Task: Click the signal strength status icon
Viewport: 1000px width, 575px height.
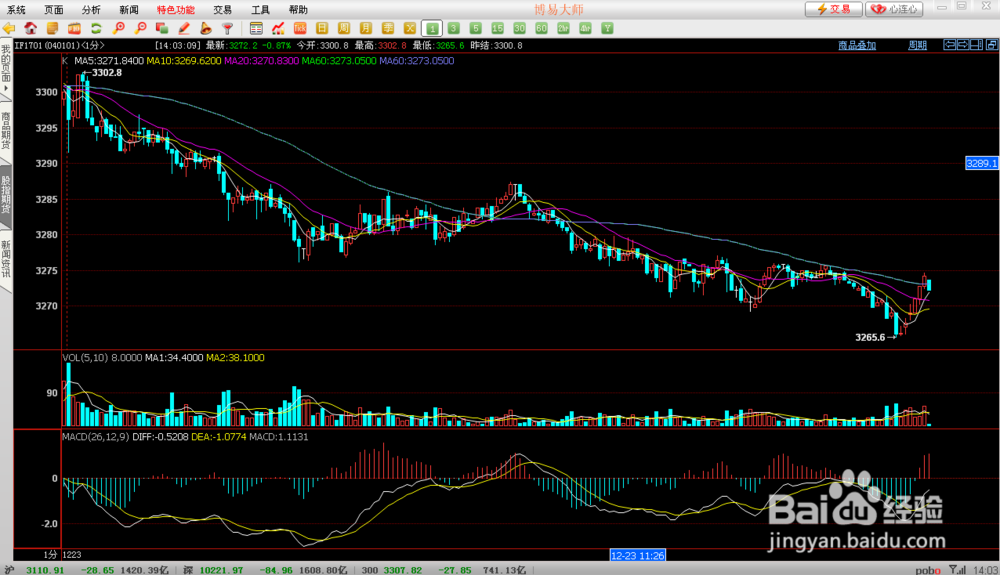Action: 957,569
